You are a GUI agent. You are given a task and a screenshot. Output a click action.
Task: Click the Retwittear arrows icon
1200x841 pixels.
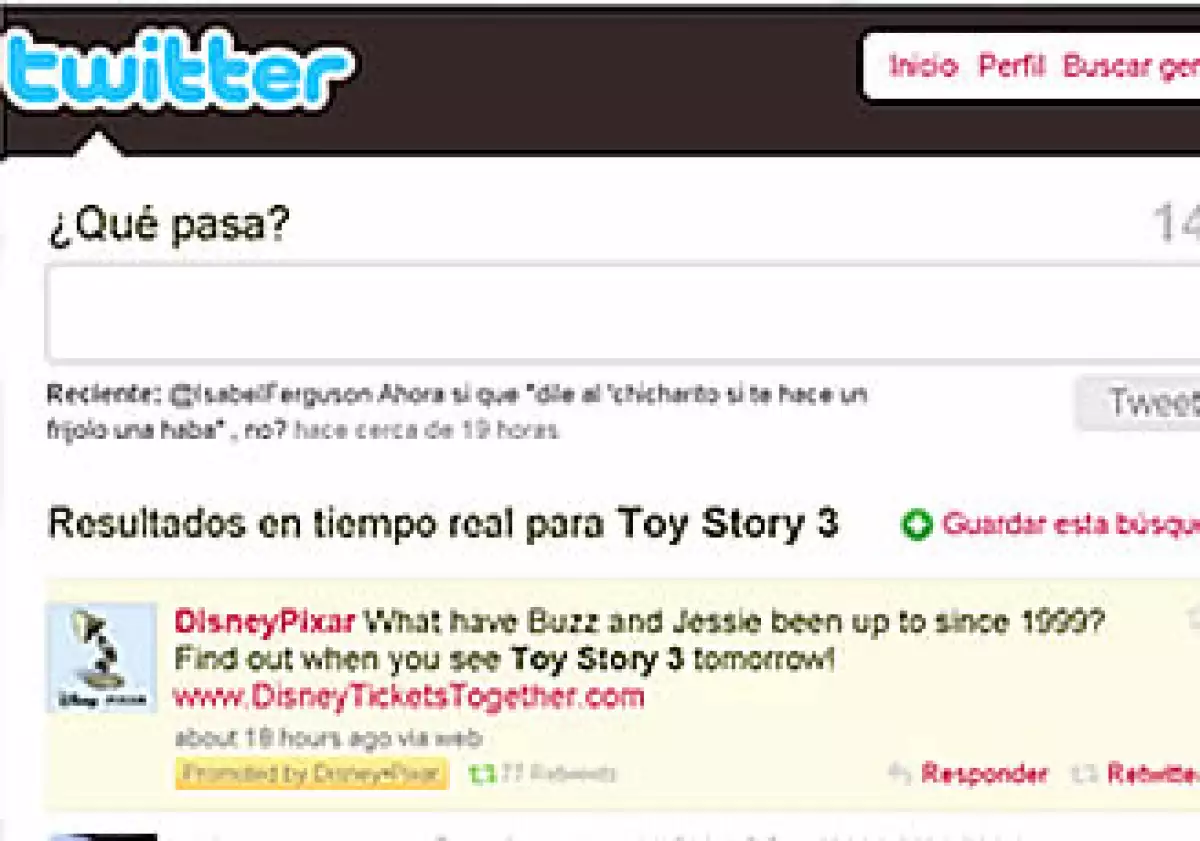click(x=1085, y=773)
